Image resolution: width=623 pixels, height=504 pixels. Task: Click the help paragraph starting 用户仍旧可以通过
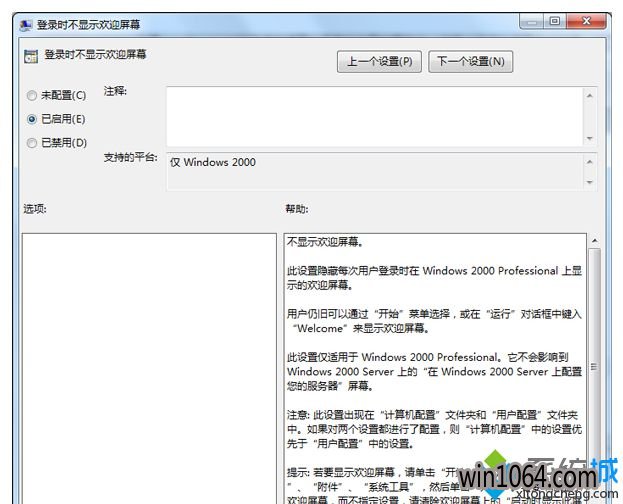coord(434,321)
